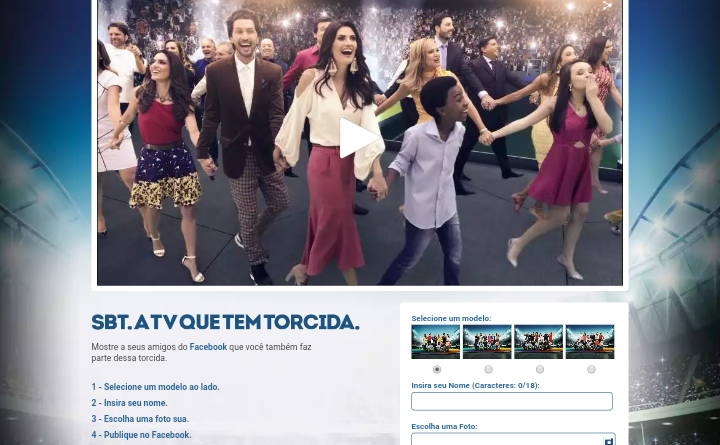Viewport: 720px width, 445px height.
Task: Click the 'Escolha uma Foto' file field
Action: 505,439
